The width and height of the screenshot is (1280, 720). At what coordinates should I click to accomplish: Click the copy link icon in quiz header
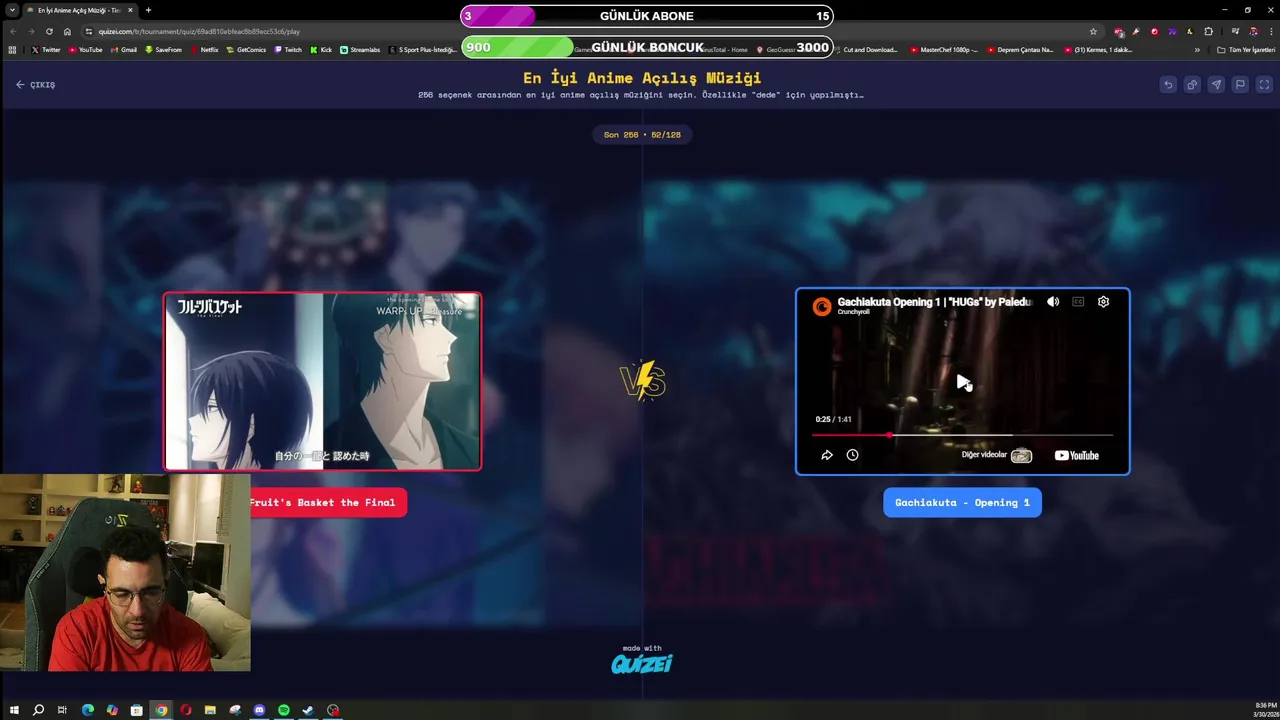coord(1192,85)
